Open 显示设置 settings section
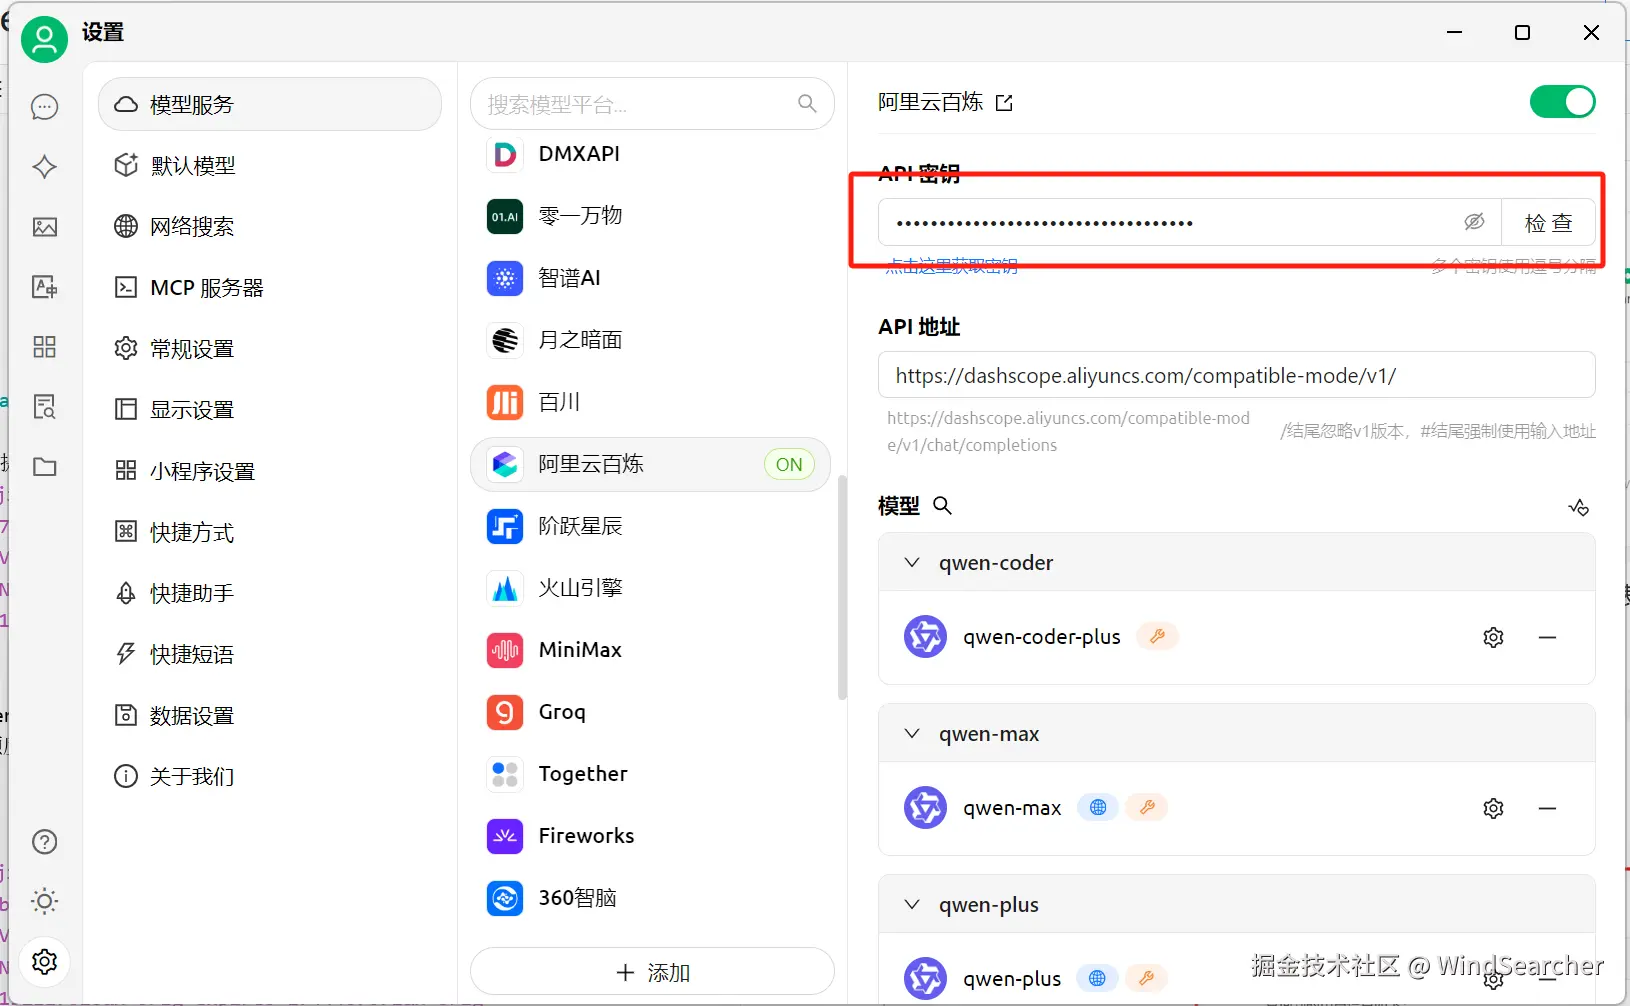The image size is (1630, 1006). pos(270,410)
